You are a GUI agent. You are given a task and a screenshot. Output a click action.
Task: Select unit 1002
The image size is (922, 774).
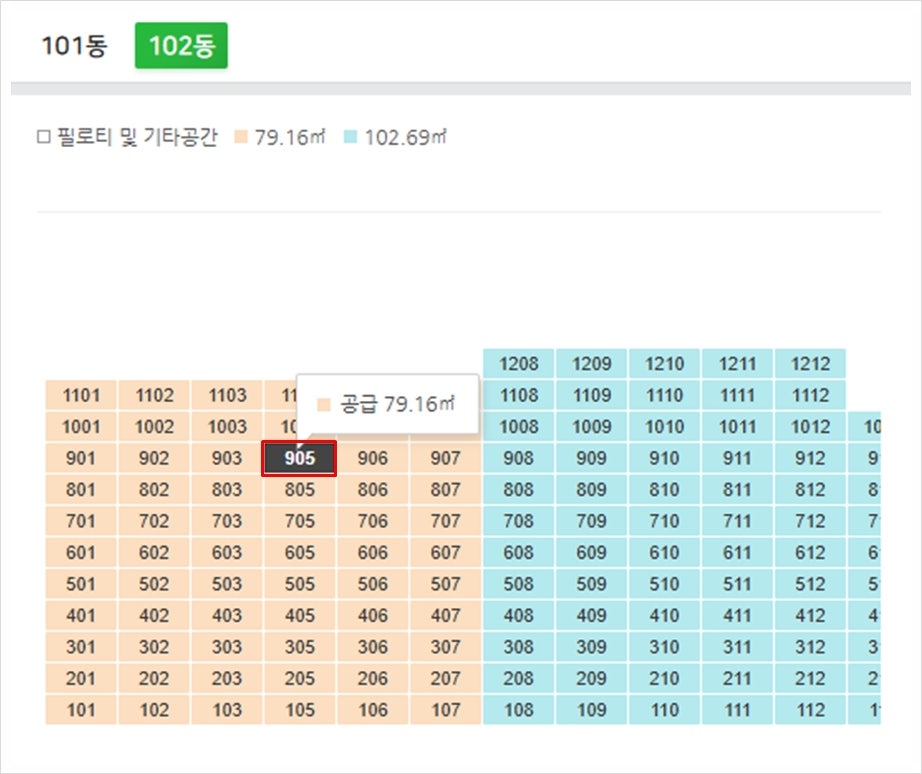[153, 426]
